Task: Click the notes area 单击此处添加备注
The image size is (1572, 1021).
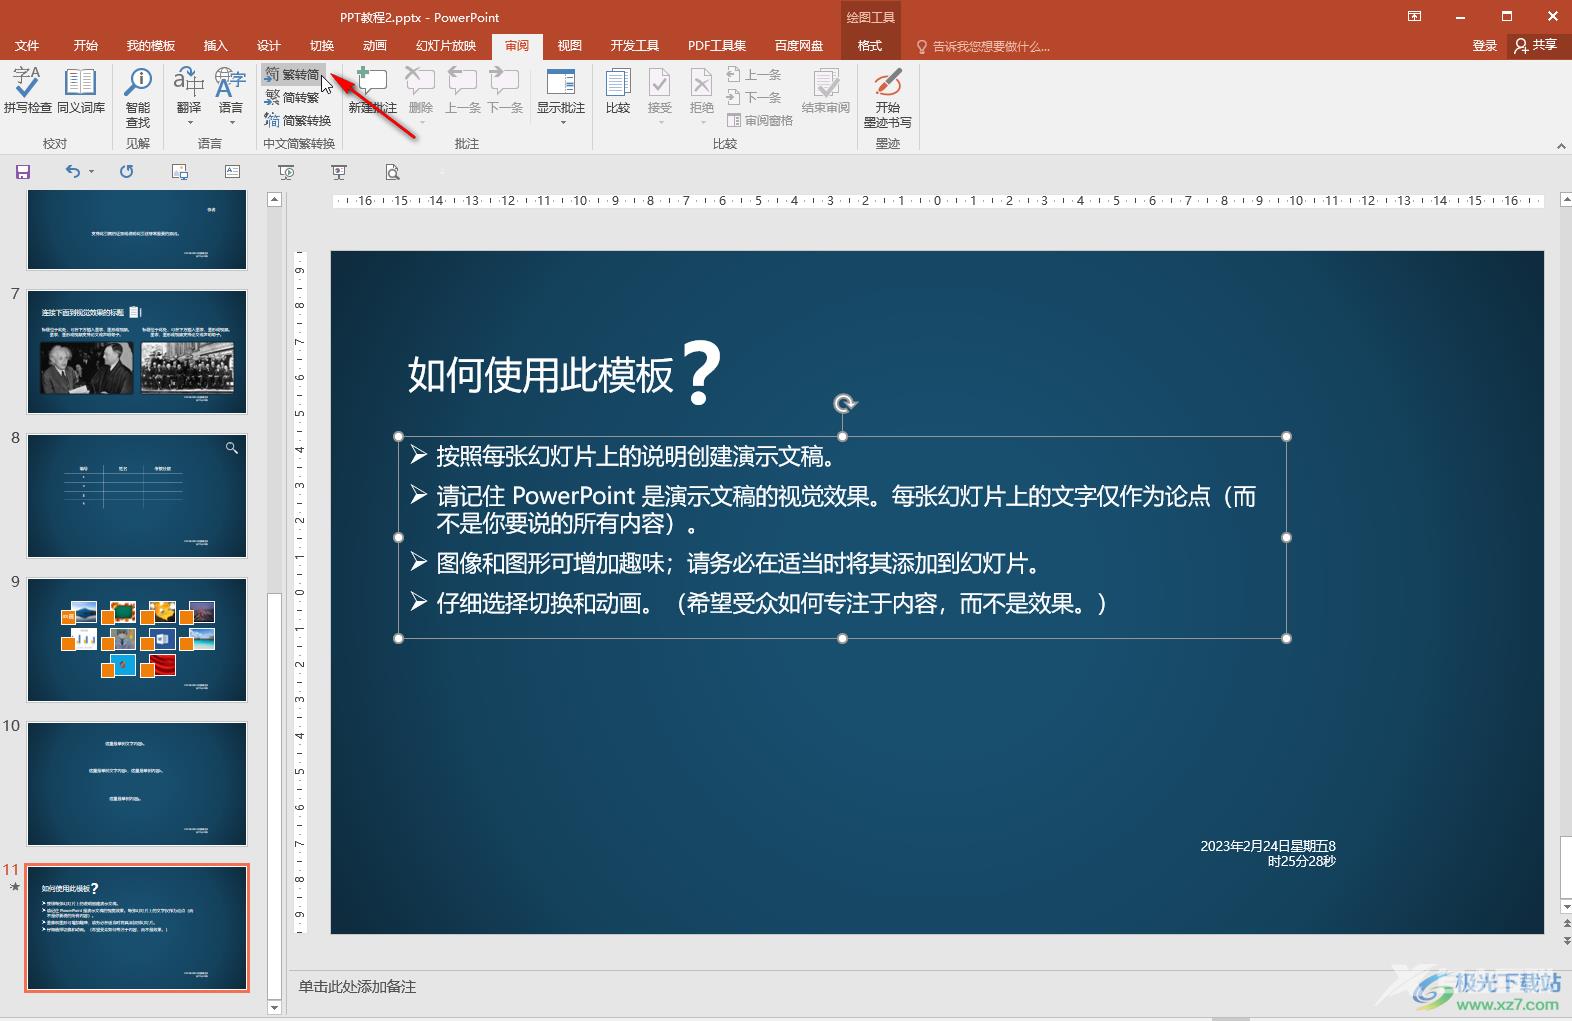Action: [x=357, y=987]
